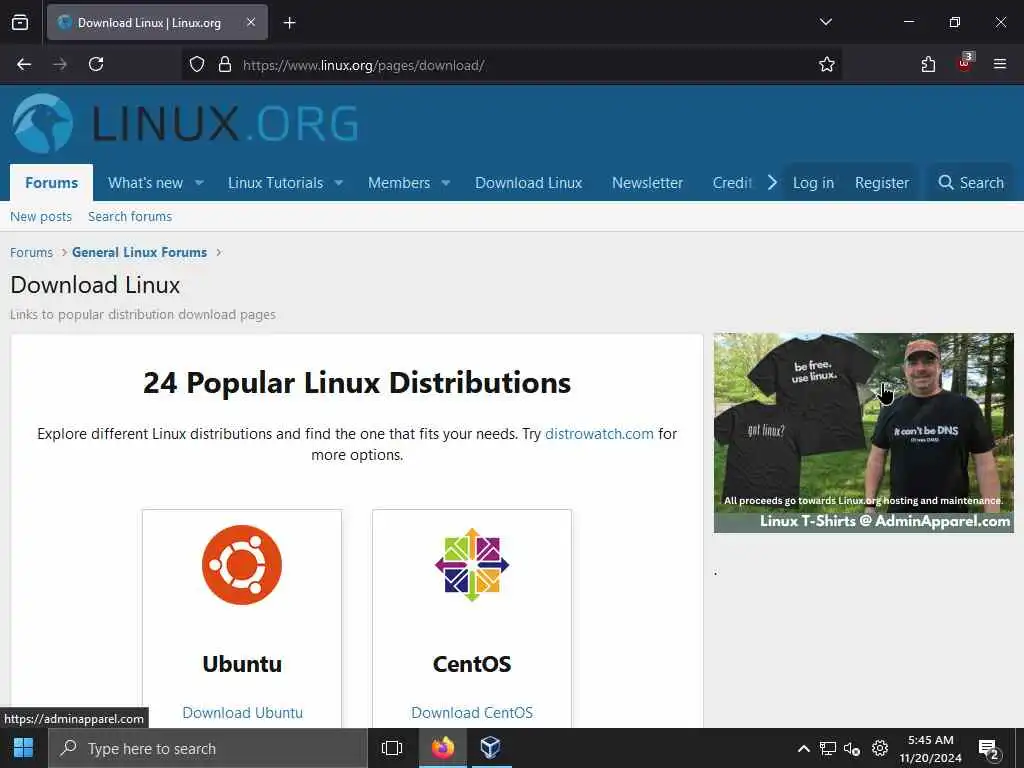Open the Search forums link
Image resolution: width=1024 pixels, height=768 pixels.
coord(130,216)
